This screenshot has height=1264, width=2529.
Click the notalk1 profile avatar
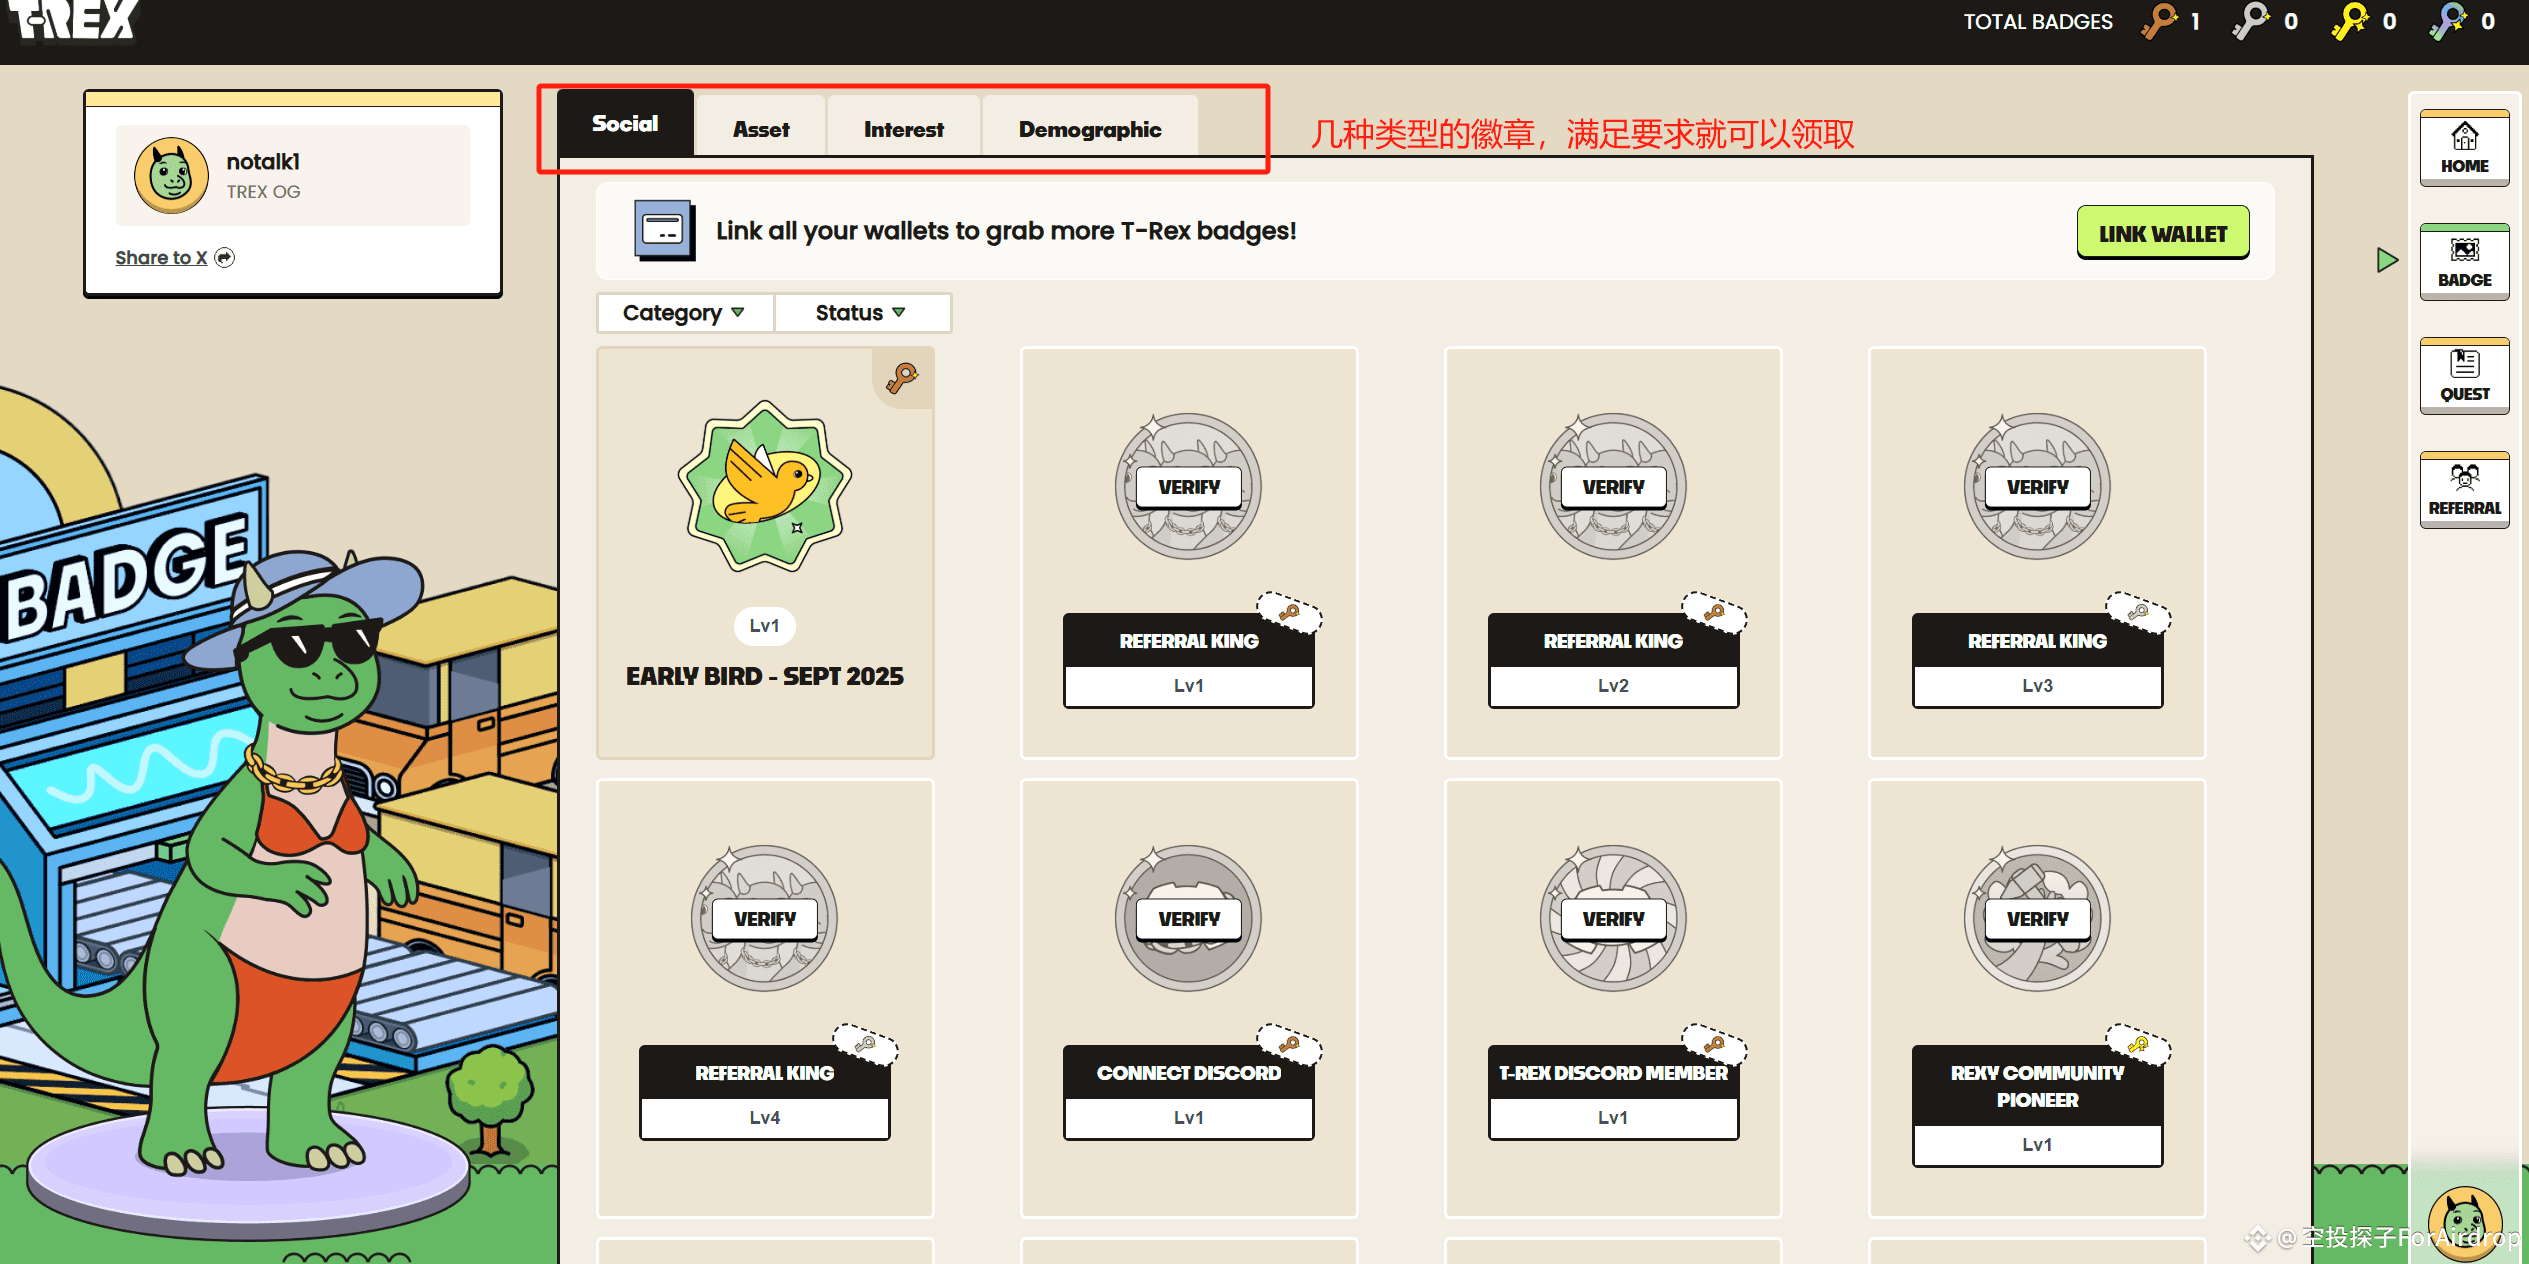pos(171,176)
